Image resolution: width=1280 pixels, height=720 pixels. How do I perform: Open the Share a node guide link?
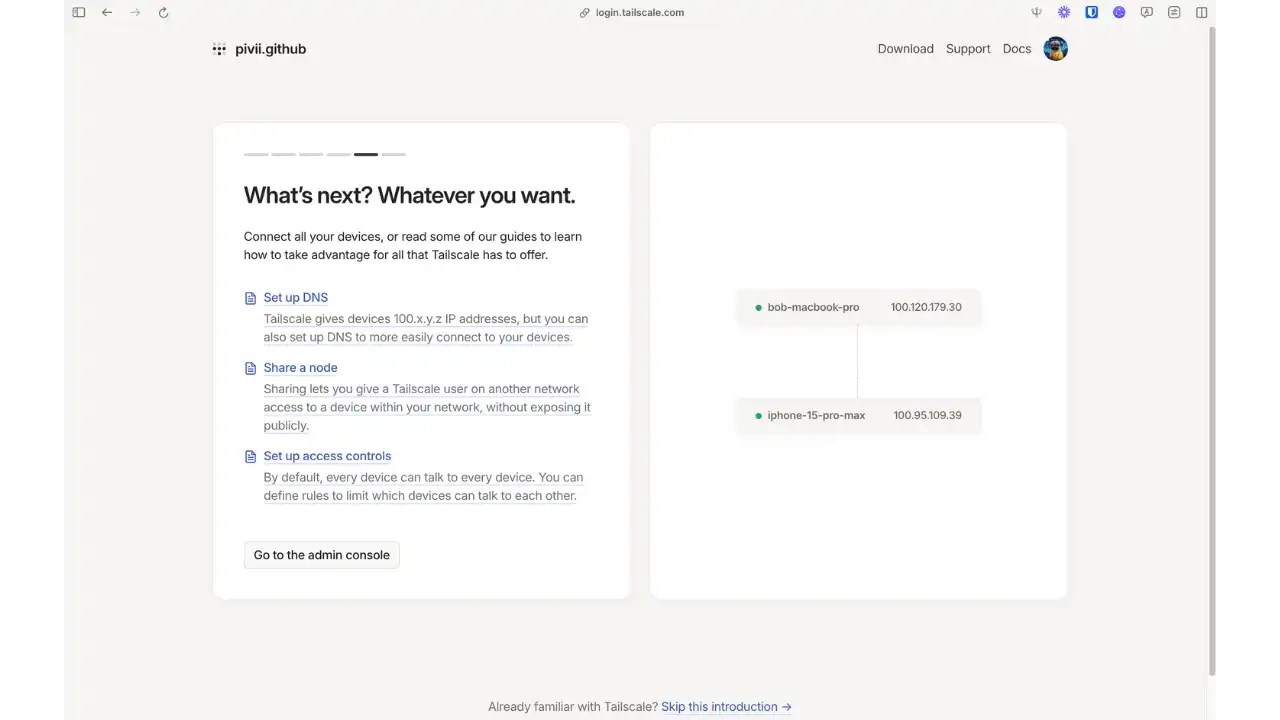click(x=300, y=368)
